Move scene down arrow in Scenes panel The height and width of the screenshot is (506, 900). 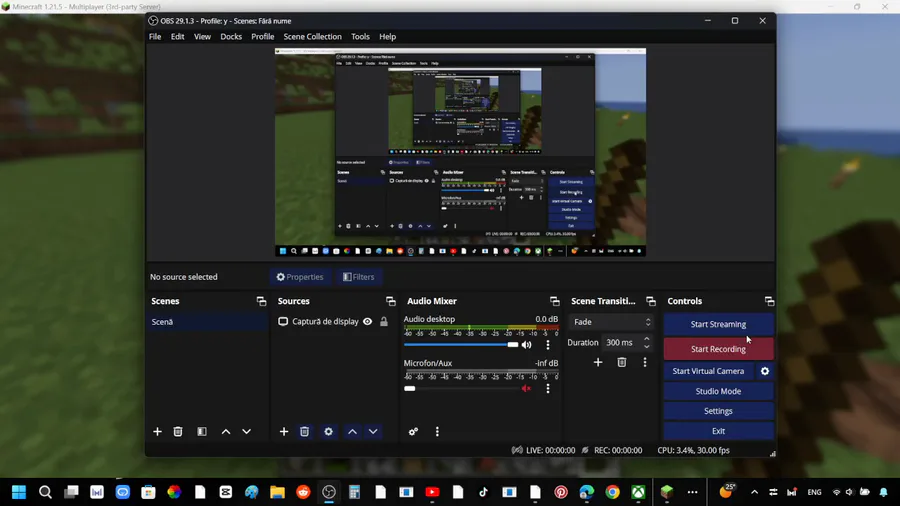[x=246, y=431]
